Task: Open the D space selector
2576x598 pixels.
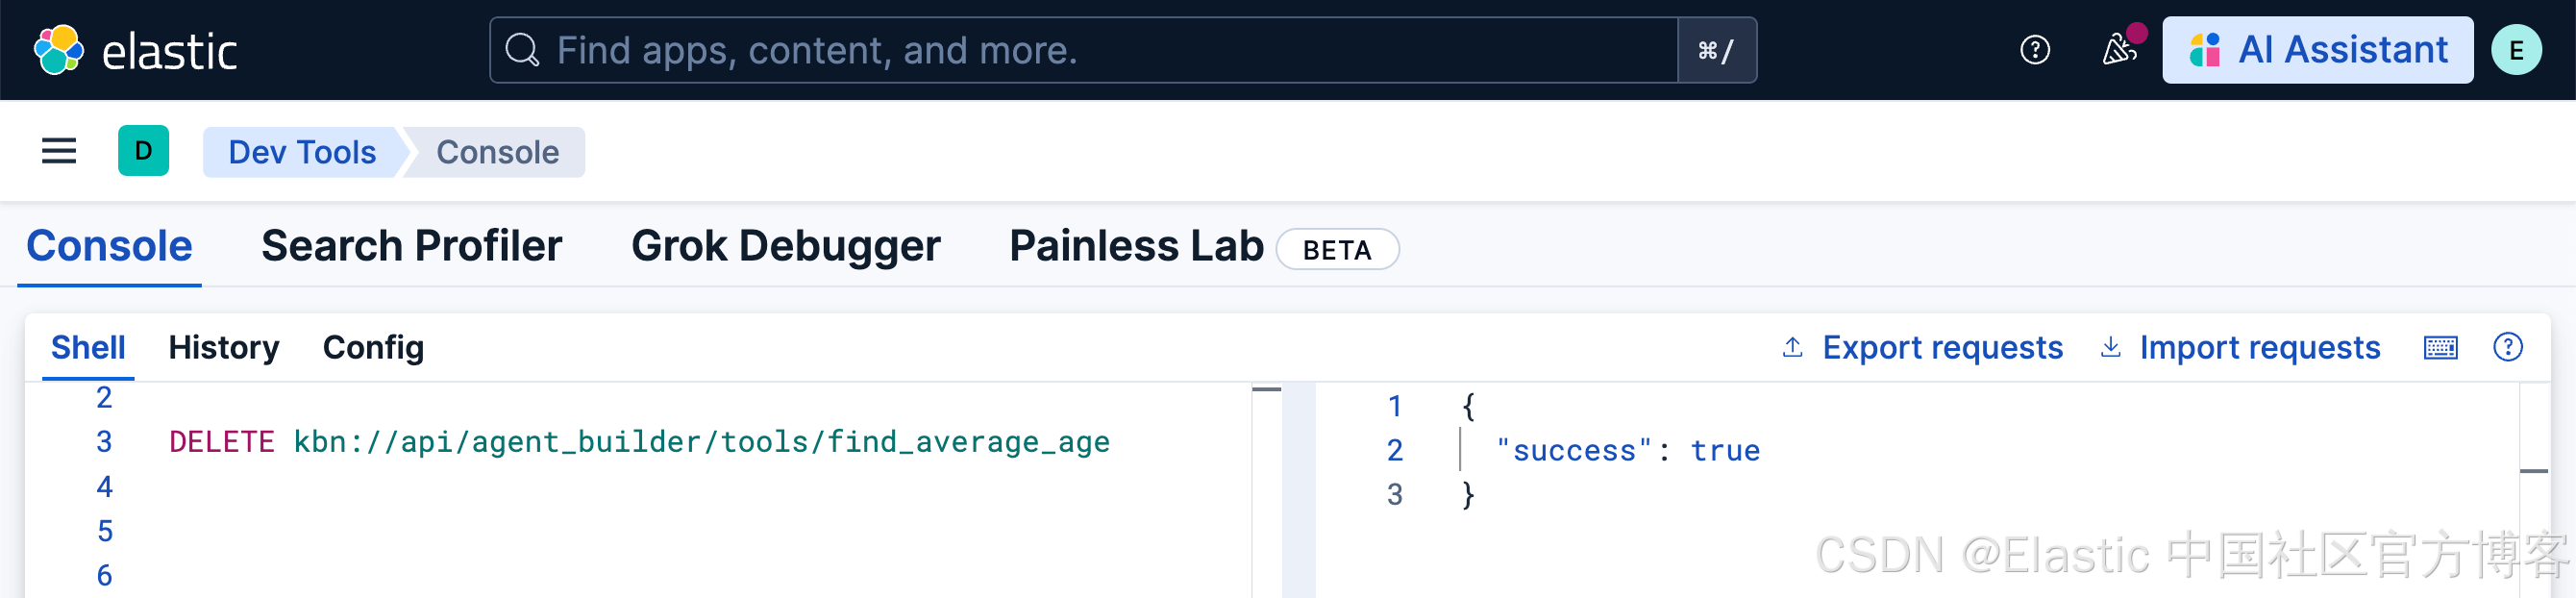Action: pos(143,151)
